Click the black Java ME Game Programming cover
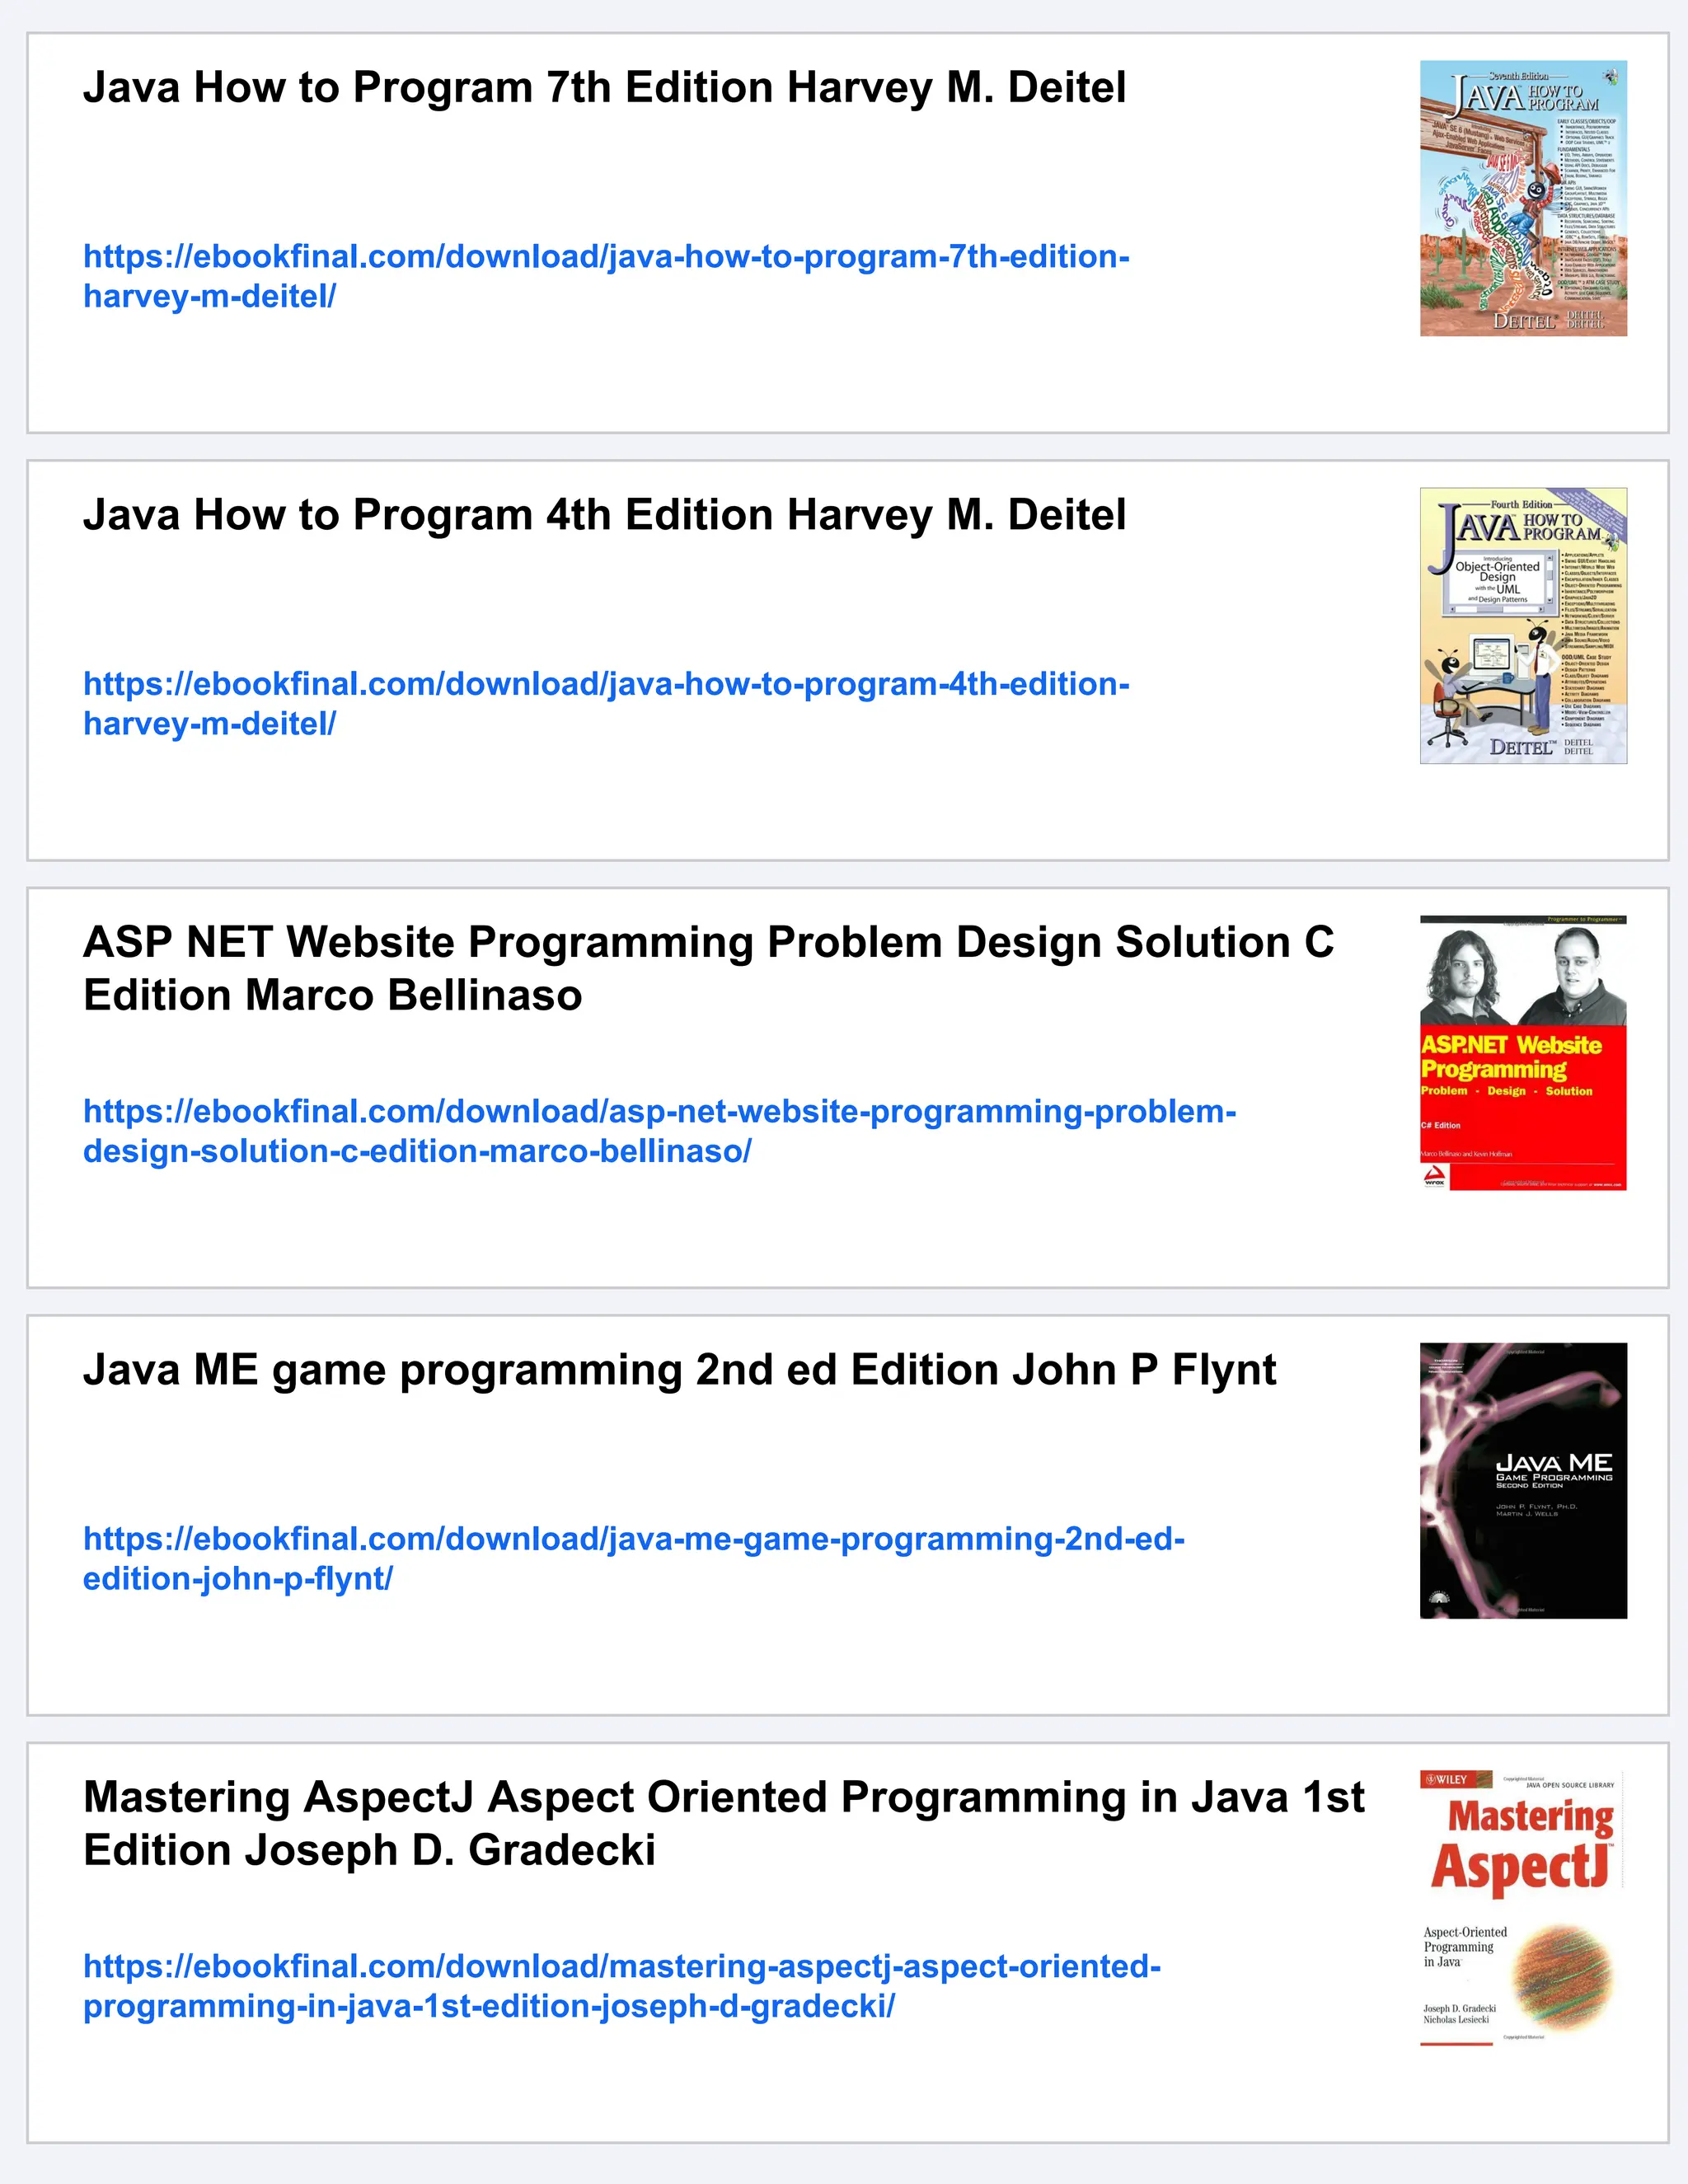1688x2184 pixels. click(1523, 1481)
